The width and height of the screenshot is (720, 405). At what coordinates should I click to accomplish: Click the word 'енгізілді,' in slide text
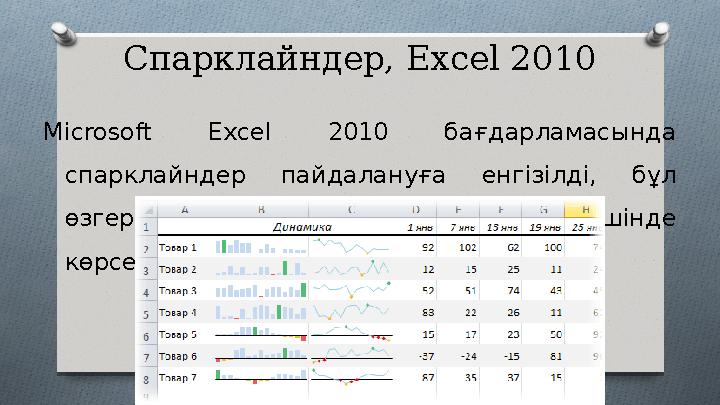538,175
